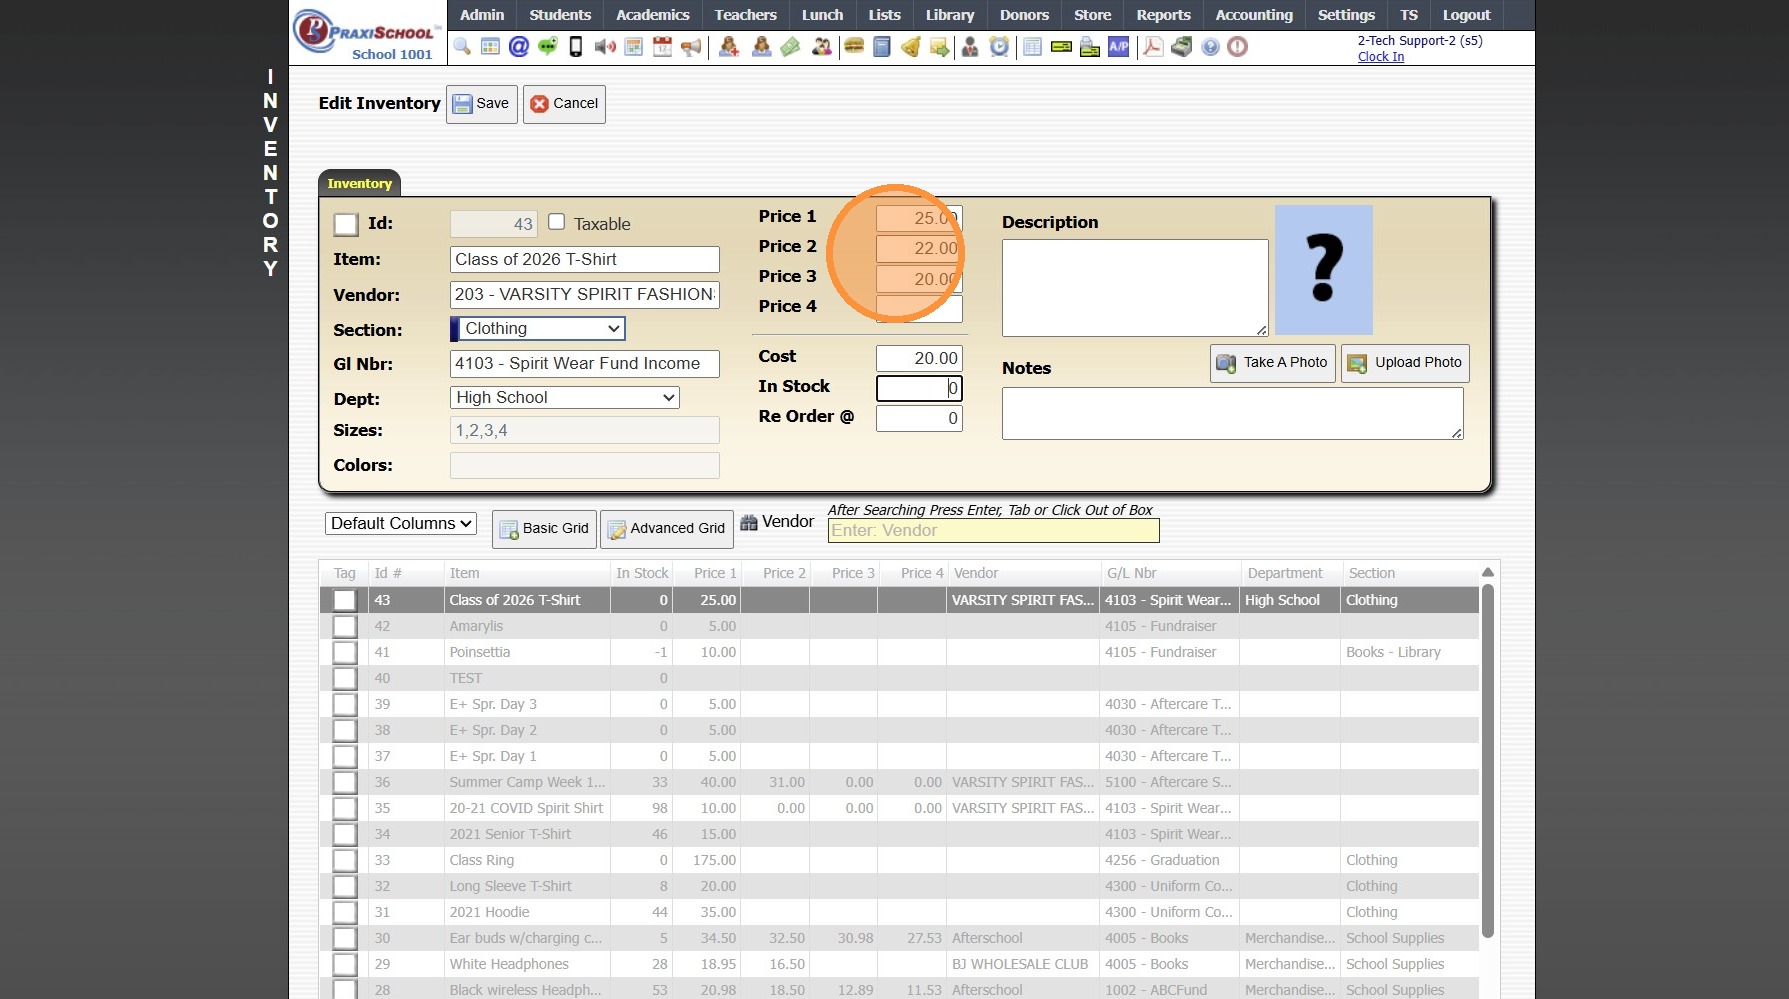
Task: Expand the Dept dropdown showing High School
Action: click(565, 397)
